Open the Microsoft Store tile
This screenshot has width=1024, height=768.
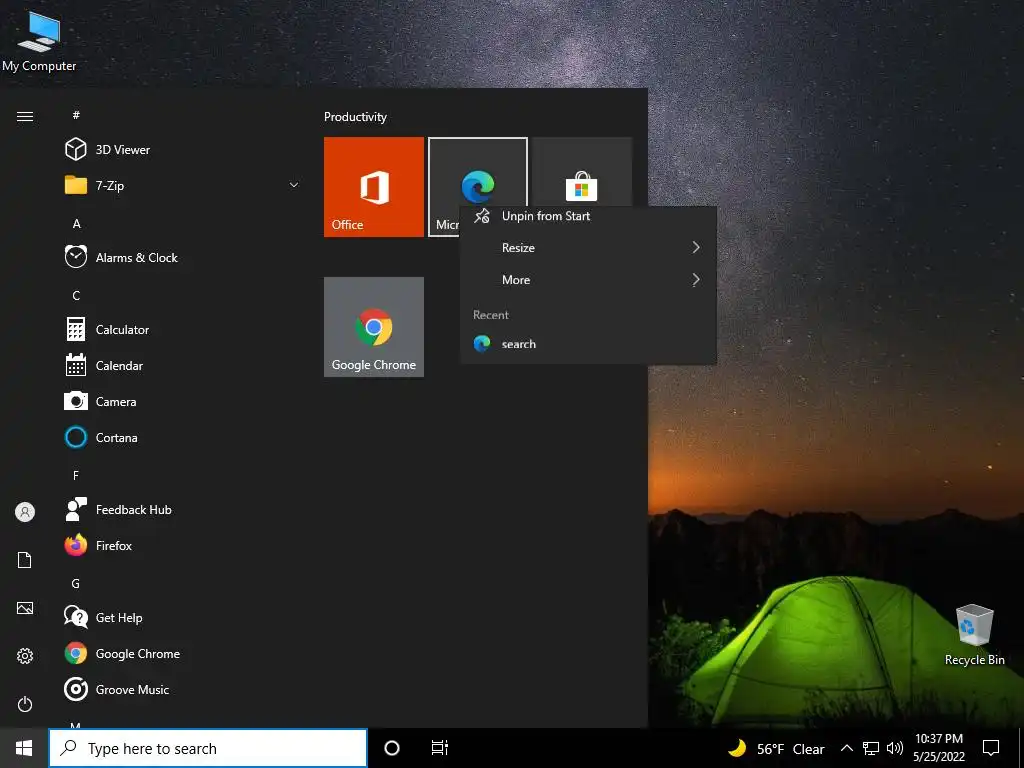click(582, 172)
